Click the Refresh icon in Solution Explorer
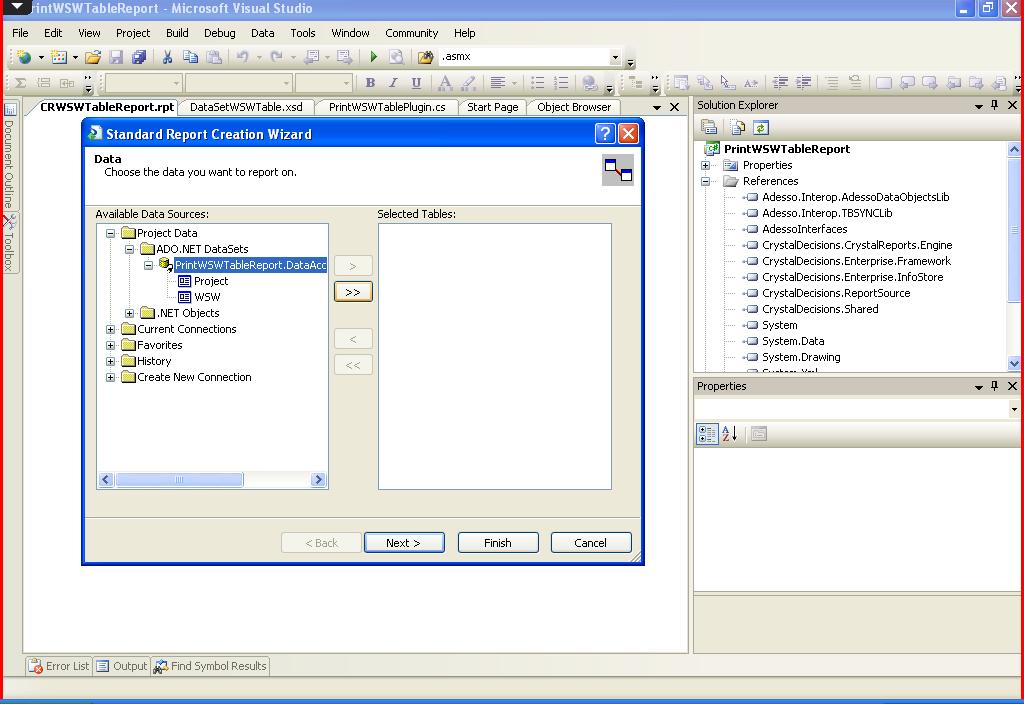This screenshot has height=704, width=1024. [761, 128]
